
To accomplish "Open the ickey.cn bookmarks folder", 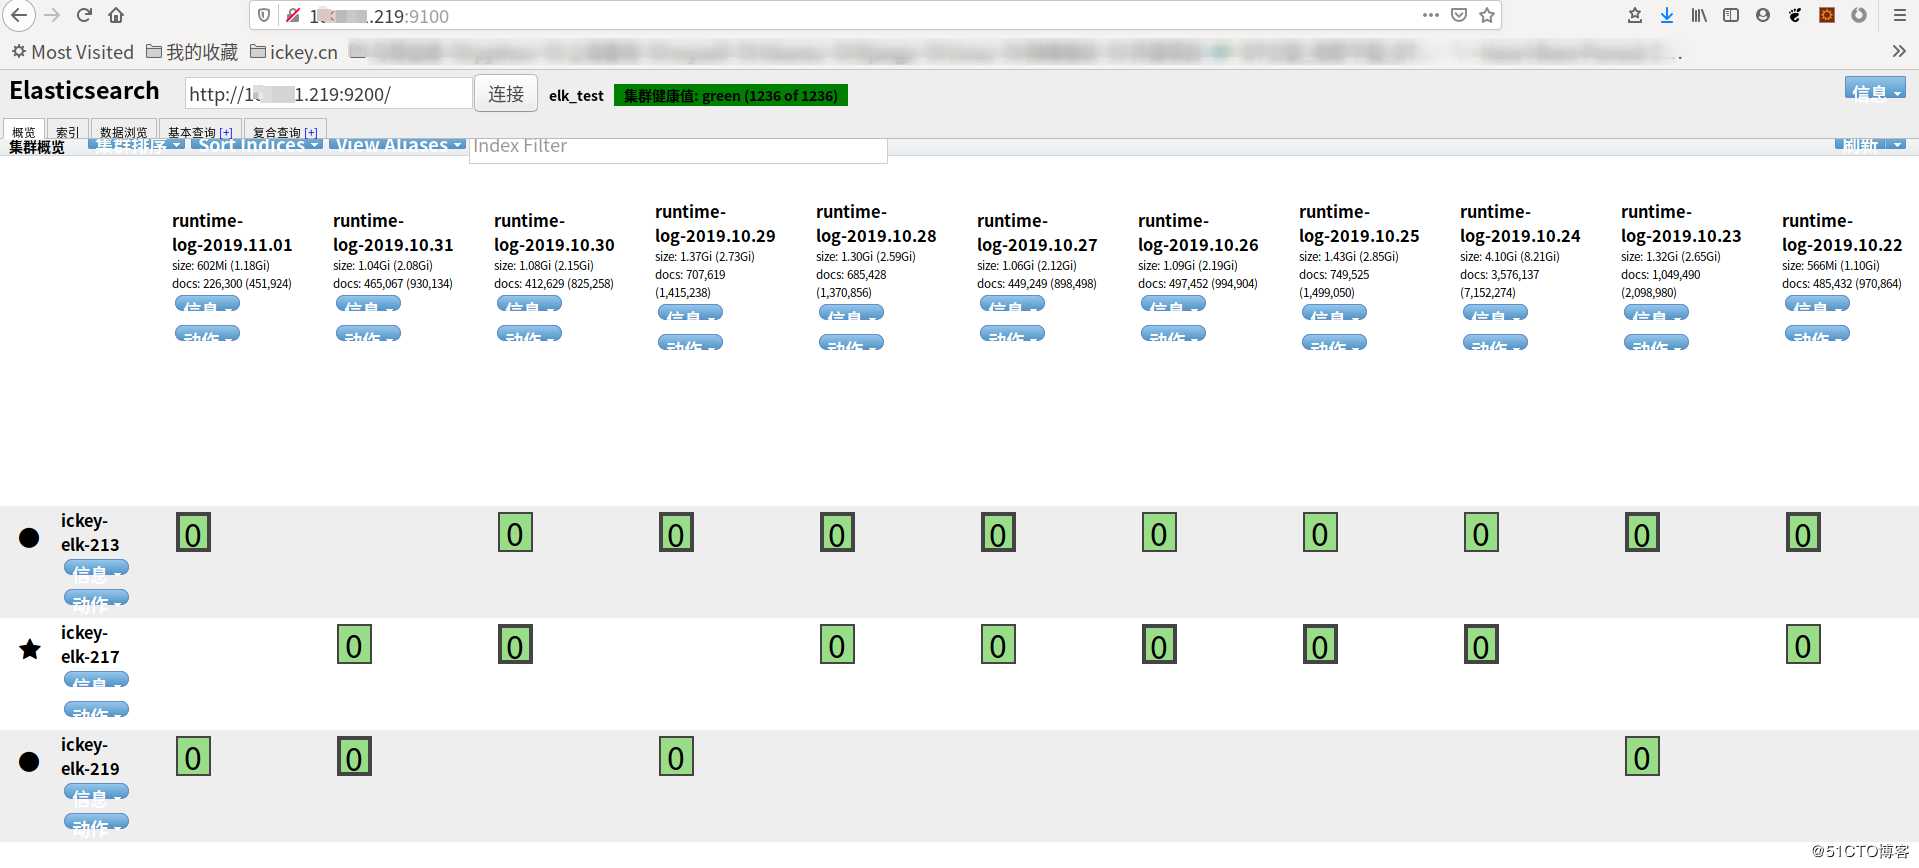I will (x=294, y=52).
